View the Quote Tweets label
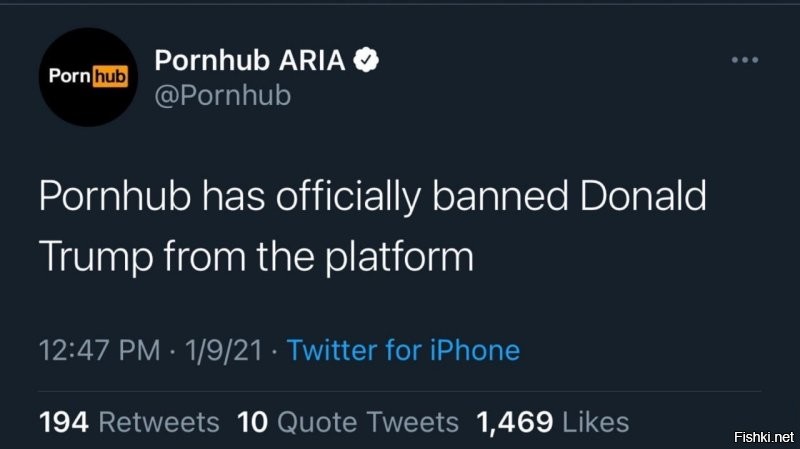Viewport: 800px width, 449px height. click(x=368, y=422)
